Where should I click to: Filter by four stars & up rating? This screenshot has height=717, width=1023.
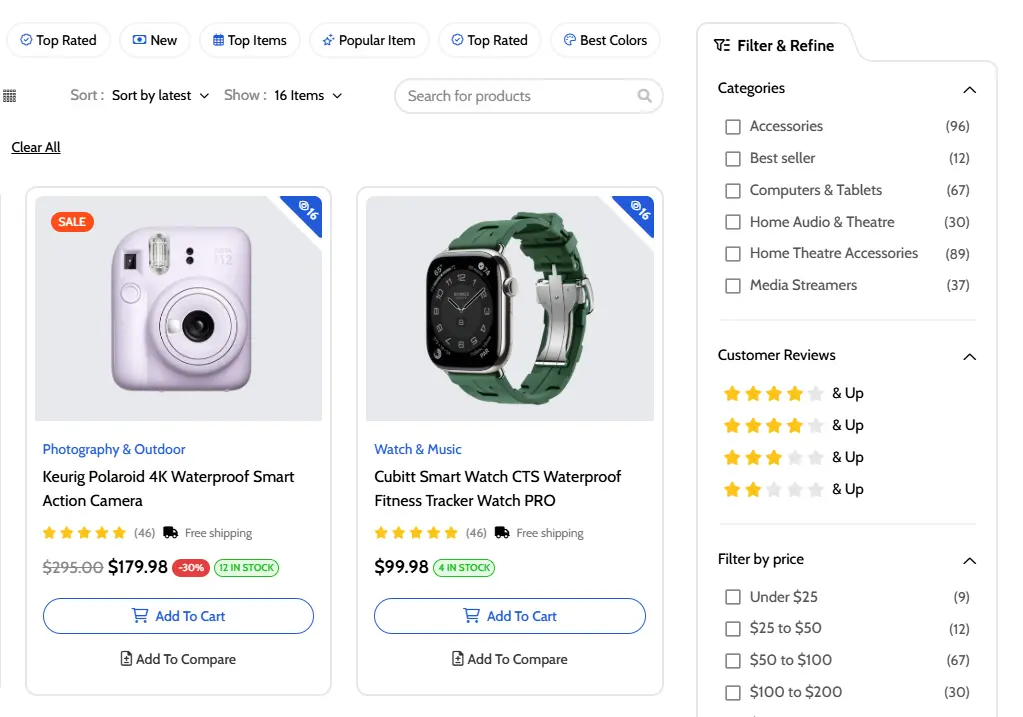pos(792,393)
